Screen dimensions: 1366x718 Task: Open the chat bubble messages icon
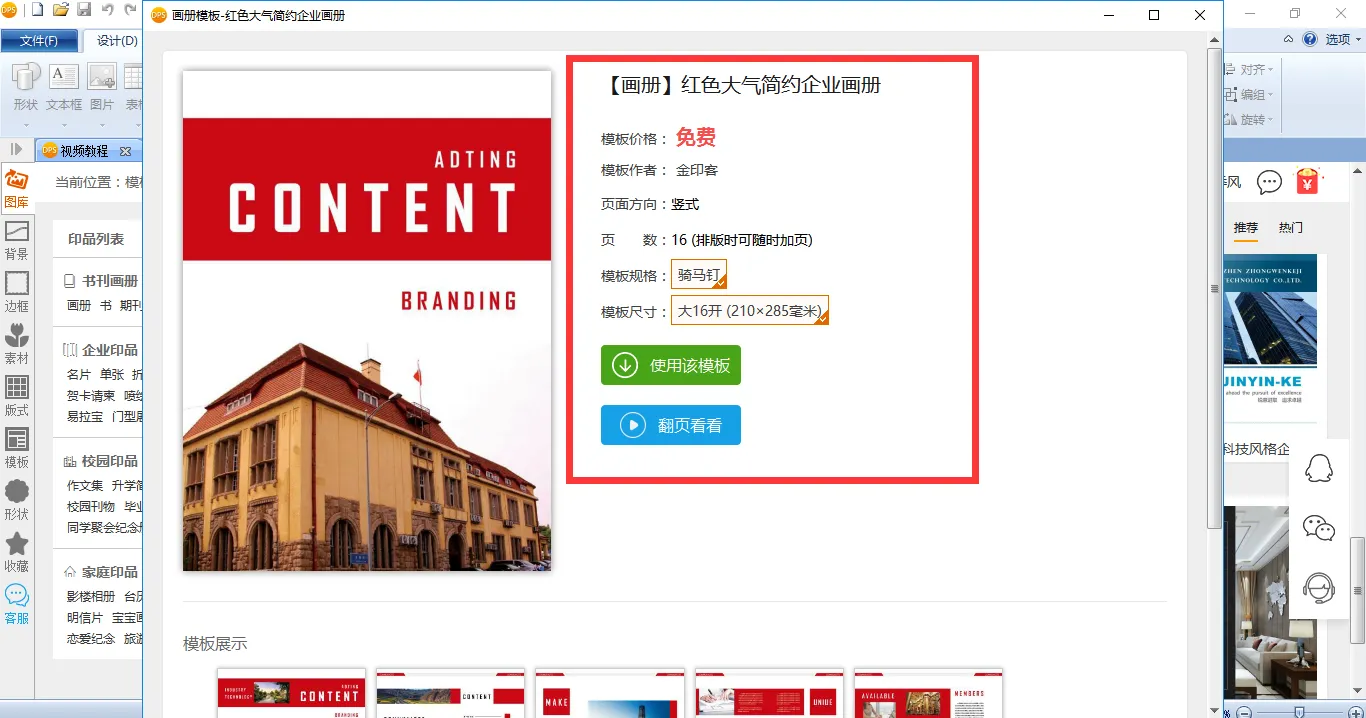tap(1269, 182)
